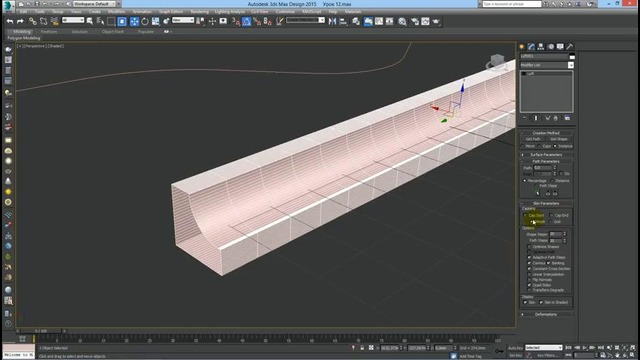Activate the Select Object tool
Viewport: 640px width, 360px height.
(x=90, y=21)
